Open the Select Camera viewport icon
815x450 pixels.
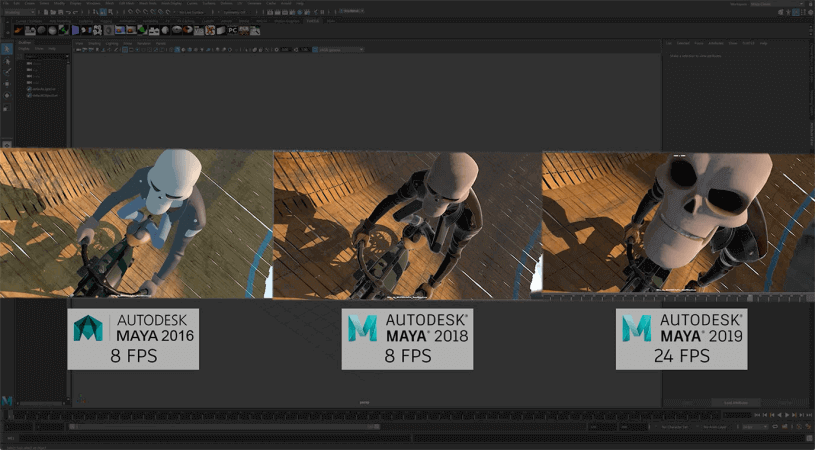click(78, 50)
